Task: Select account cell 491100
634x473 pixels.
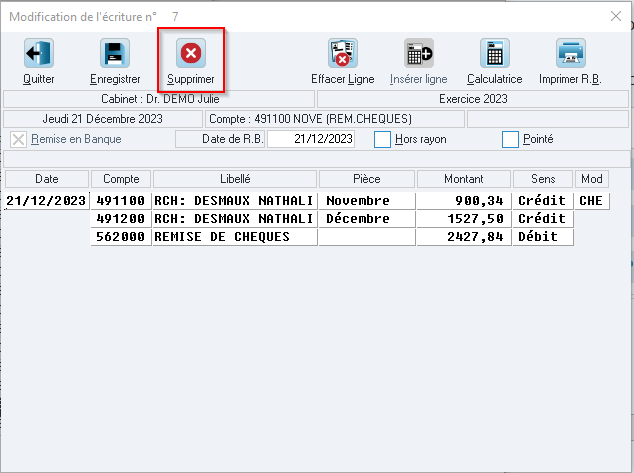Action: pos(121,201)
